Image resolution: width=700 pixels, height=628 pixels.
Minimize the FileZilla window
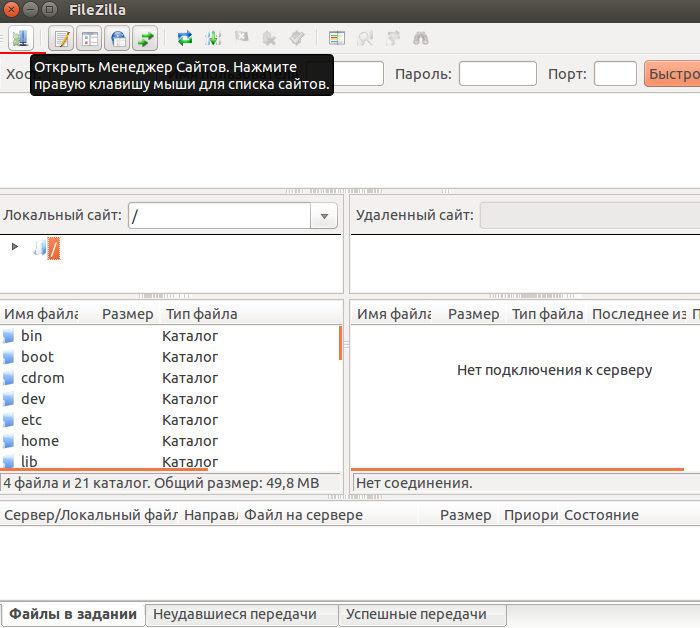point(30,9)
